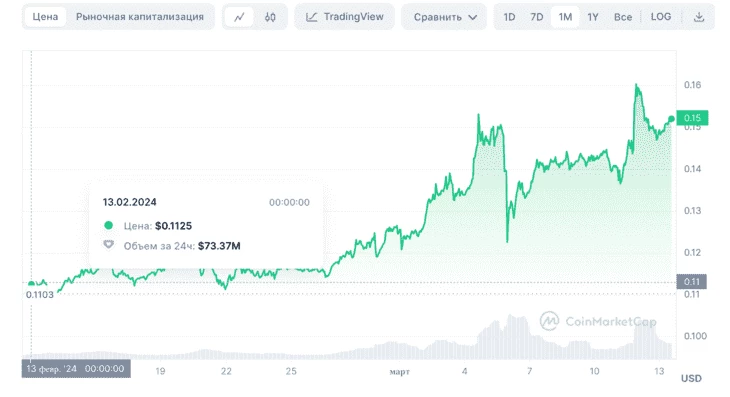Click the green price dot in tooltip

[108, 226]
